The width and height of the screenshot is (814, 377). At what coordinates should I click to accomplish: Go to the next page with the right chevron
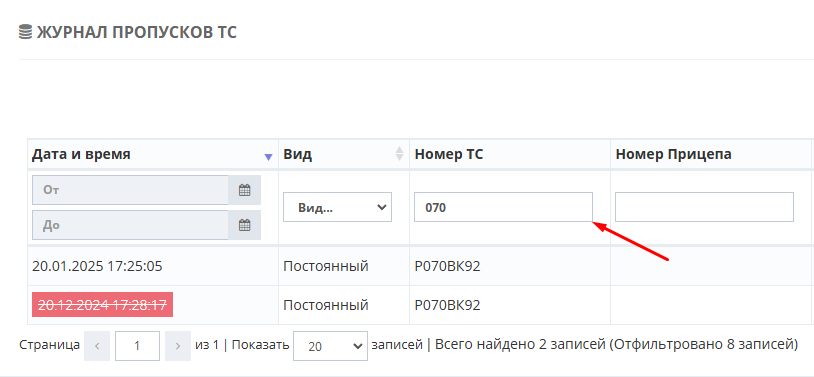click(x=178, y=346)
